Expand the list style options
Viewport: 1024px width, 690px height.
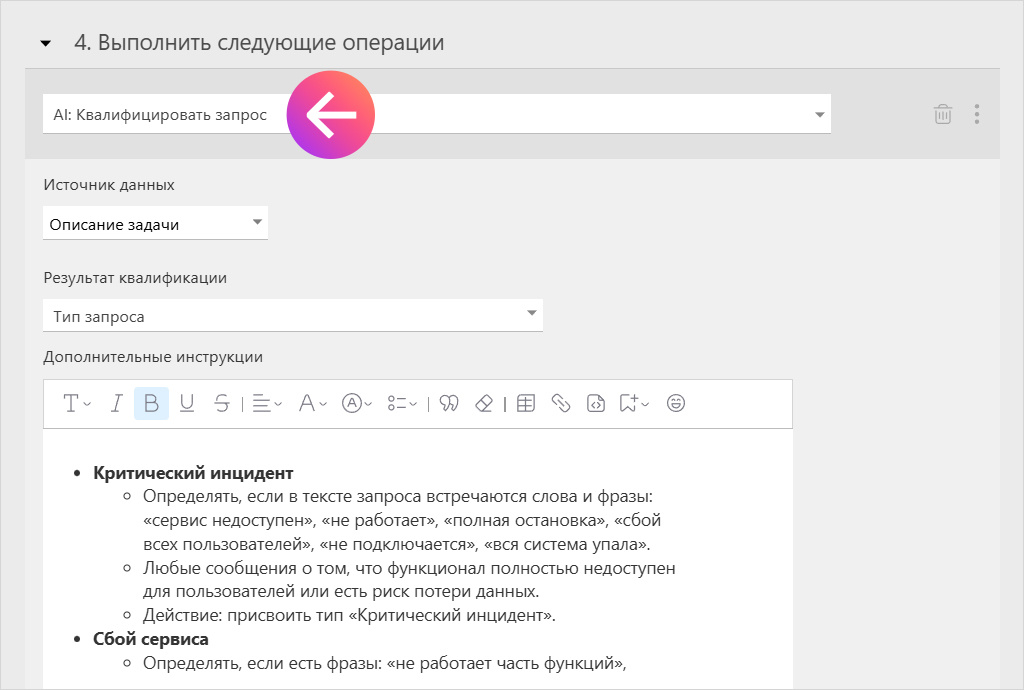(396, 403)
